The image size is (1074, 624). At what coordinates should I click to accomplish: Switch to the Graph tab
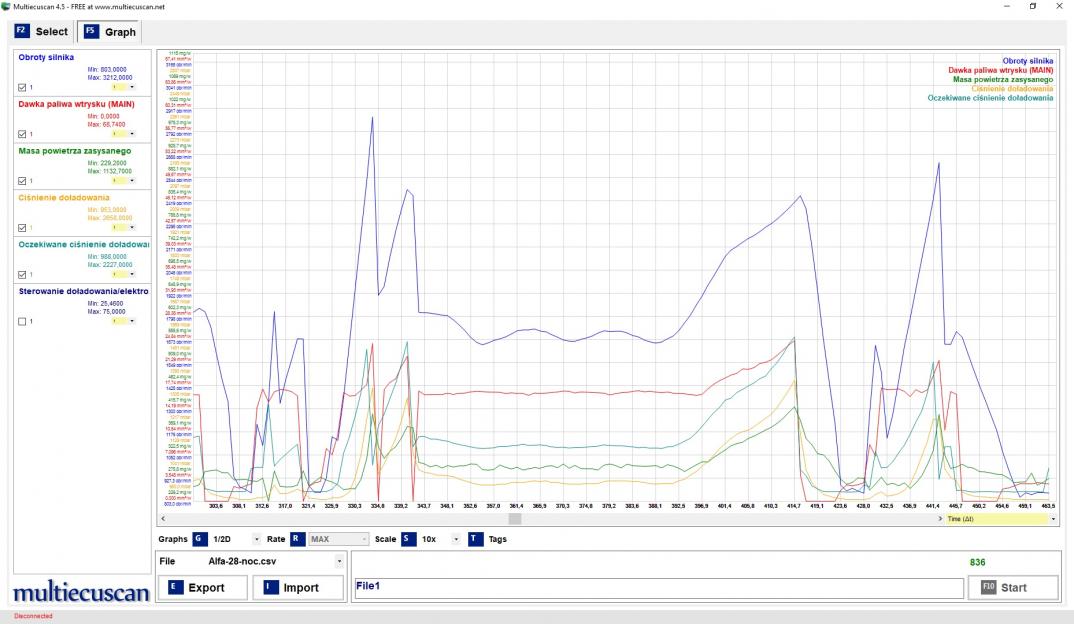point(110,32)
